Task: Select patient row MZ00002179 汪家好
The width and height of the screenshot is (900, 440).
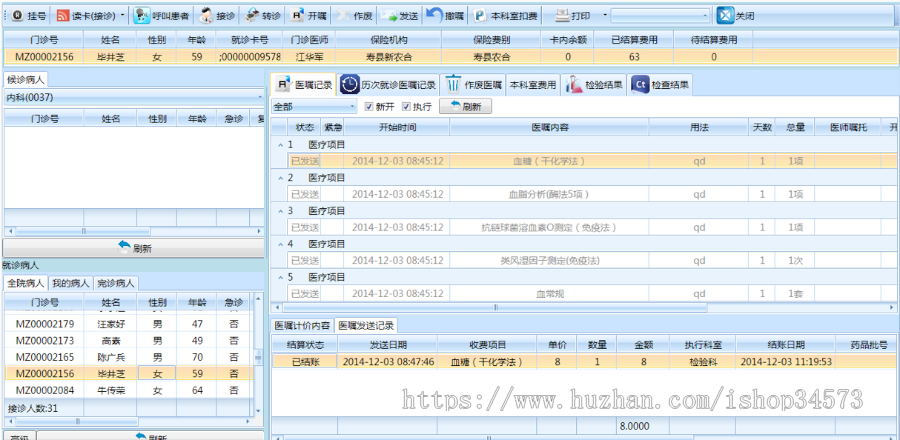Action: tap(127, 324)
